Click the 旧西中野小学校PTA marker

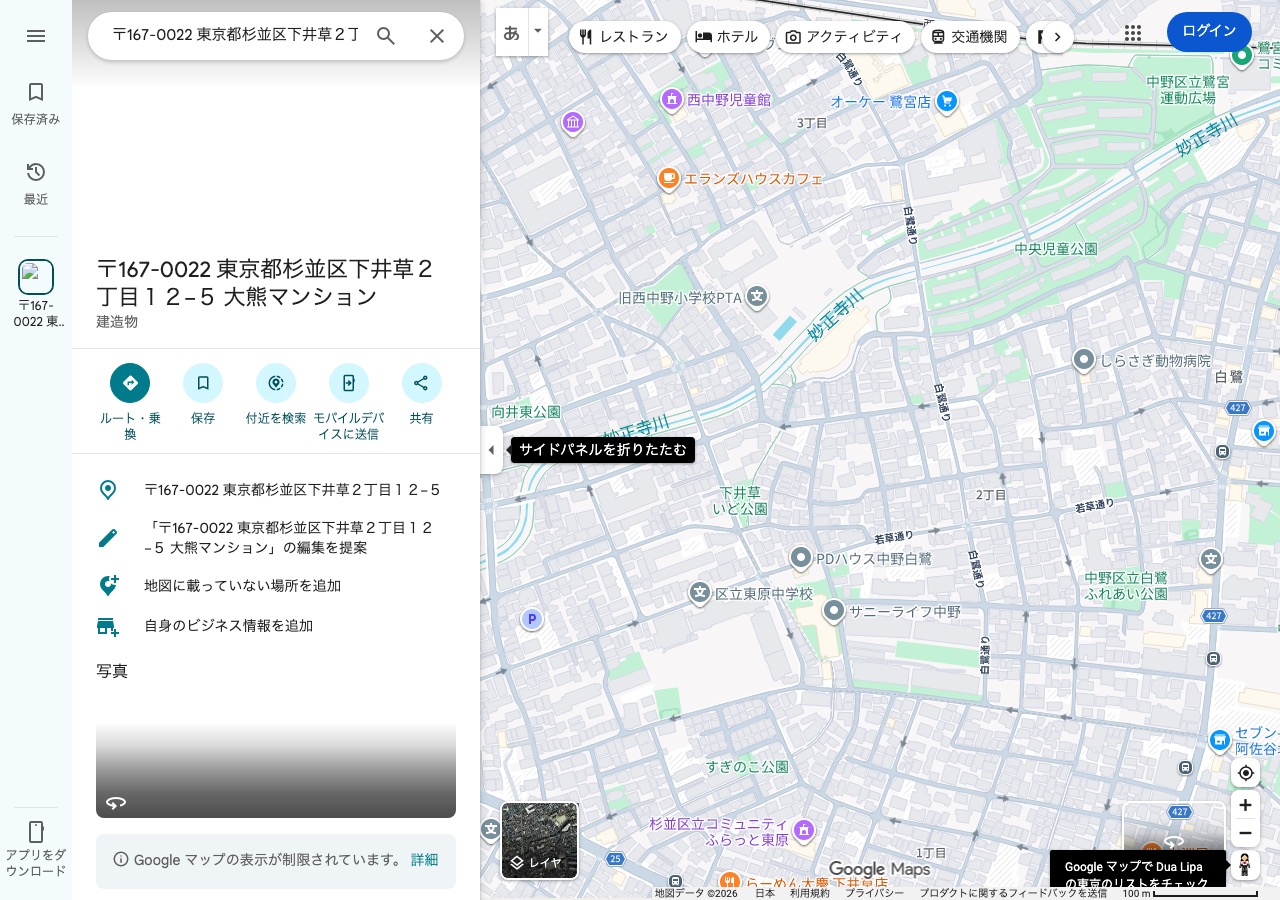[x=759, y=296]
